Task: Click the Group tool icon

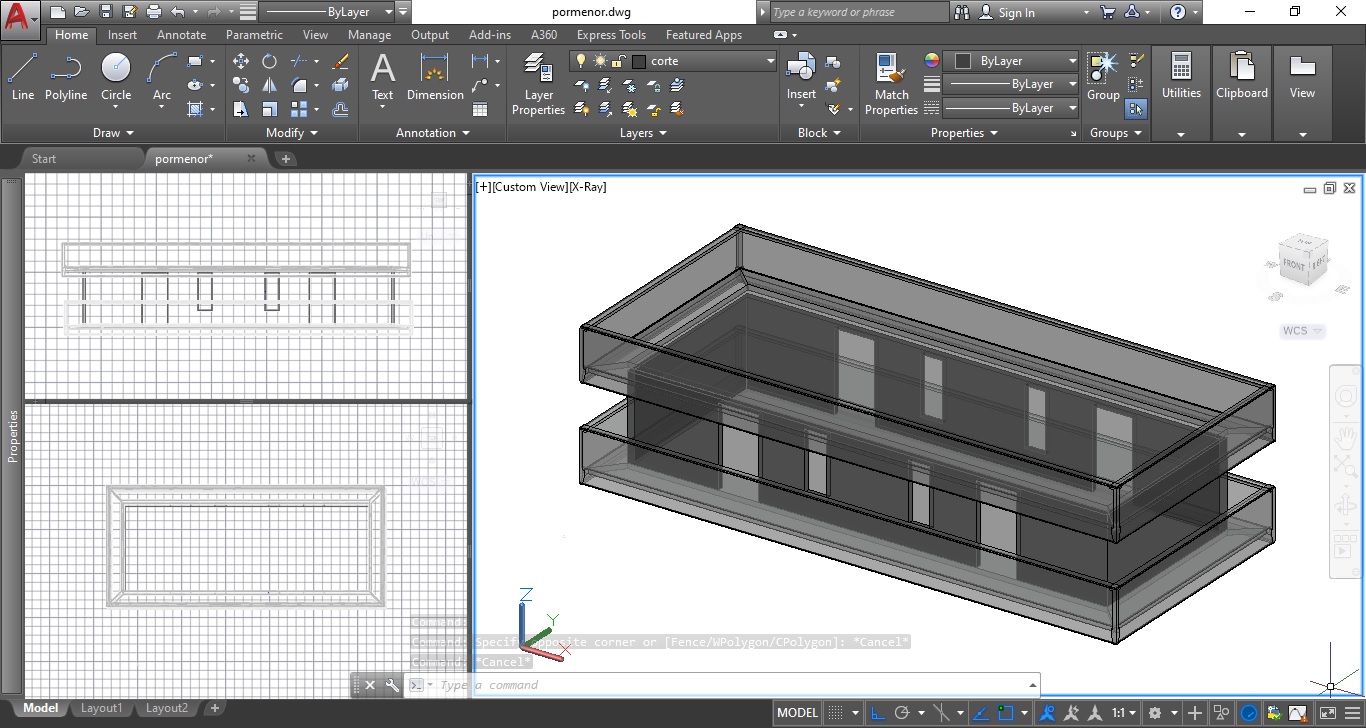Action: (1103, 77)
